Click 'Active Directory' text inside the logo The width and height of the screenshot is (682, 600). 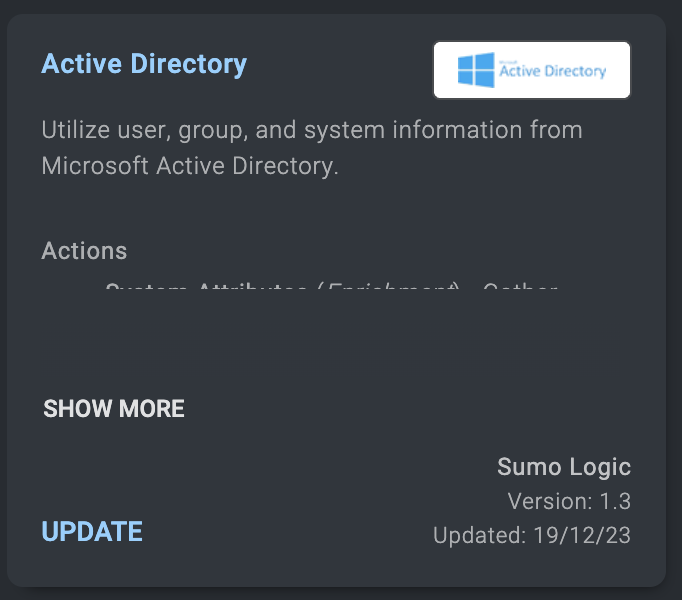pos(553,72)
